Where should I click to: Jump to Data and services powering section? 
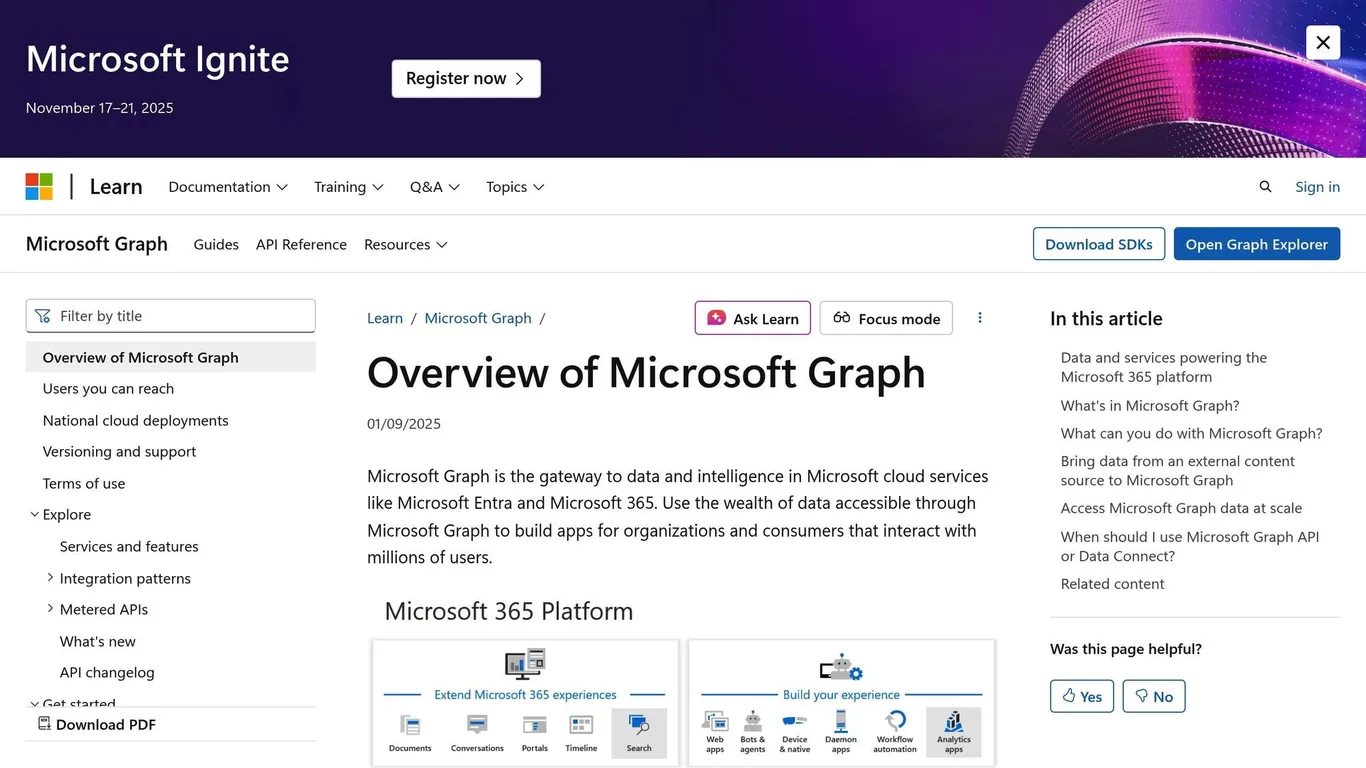pyautogui.click(x=1164, y=367)
